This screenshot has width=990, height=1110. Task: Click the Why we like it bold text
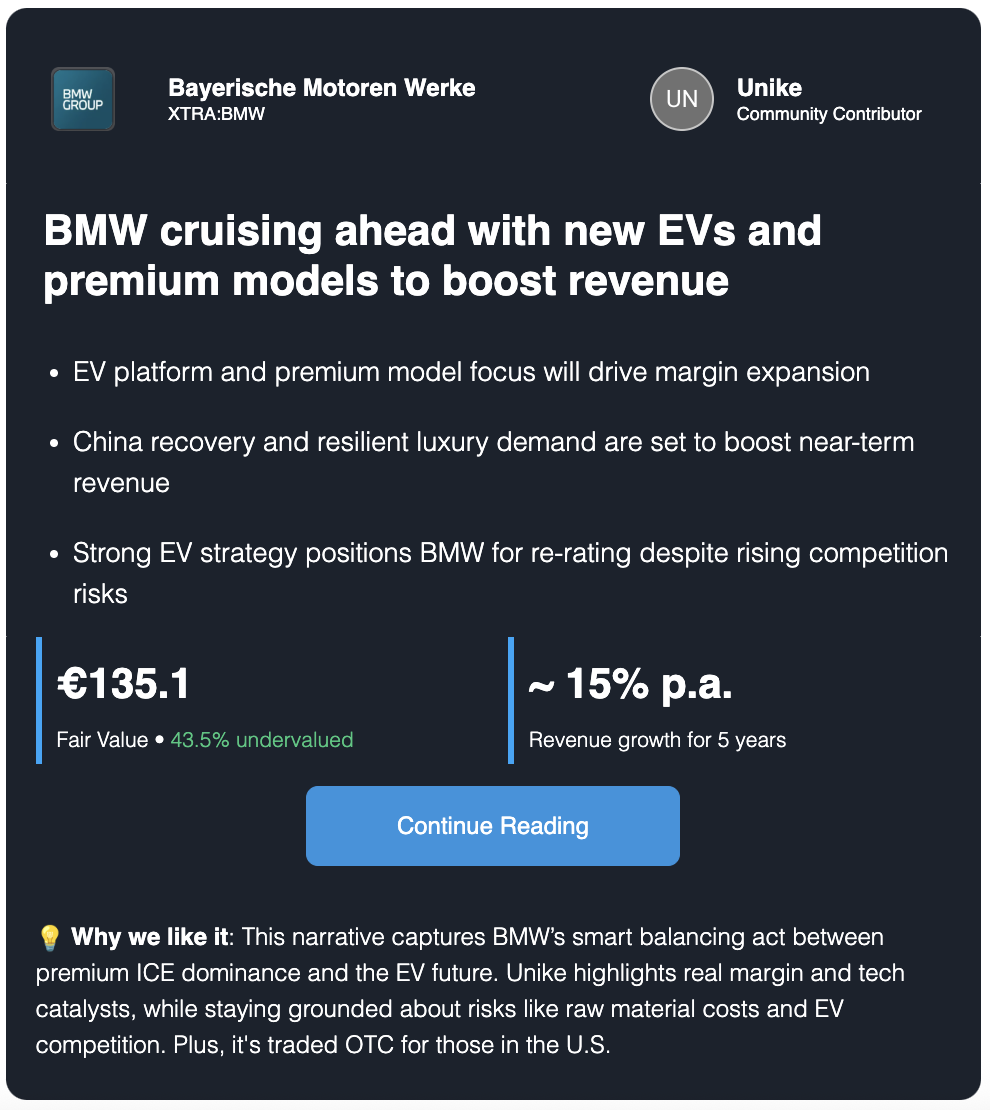(150, 937)
